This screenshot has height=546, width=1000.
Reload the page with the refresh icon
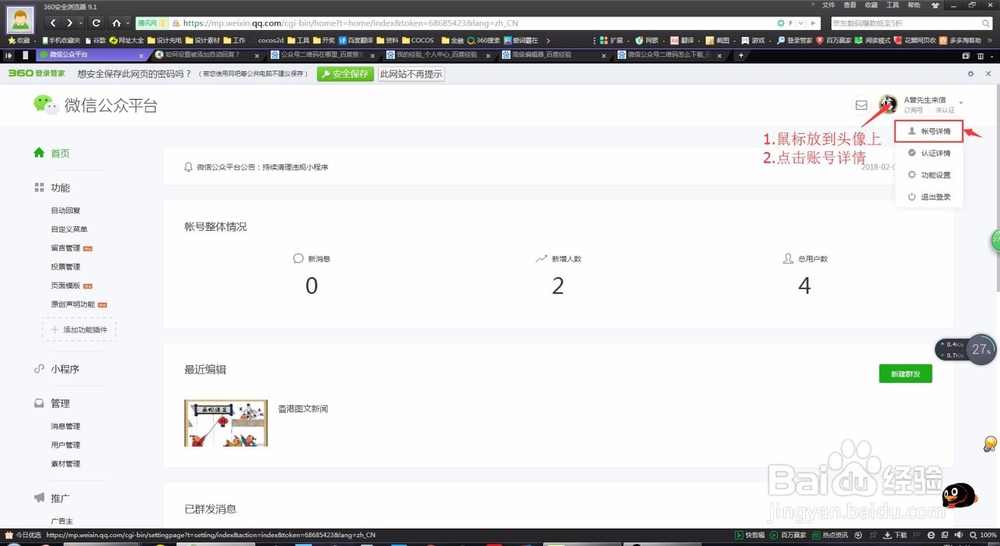tap(96, 23)
